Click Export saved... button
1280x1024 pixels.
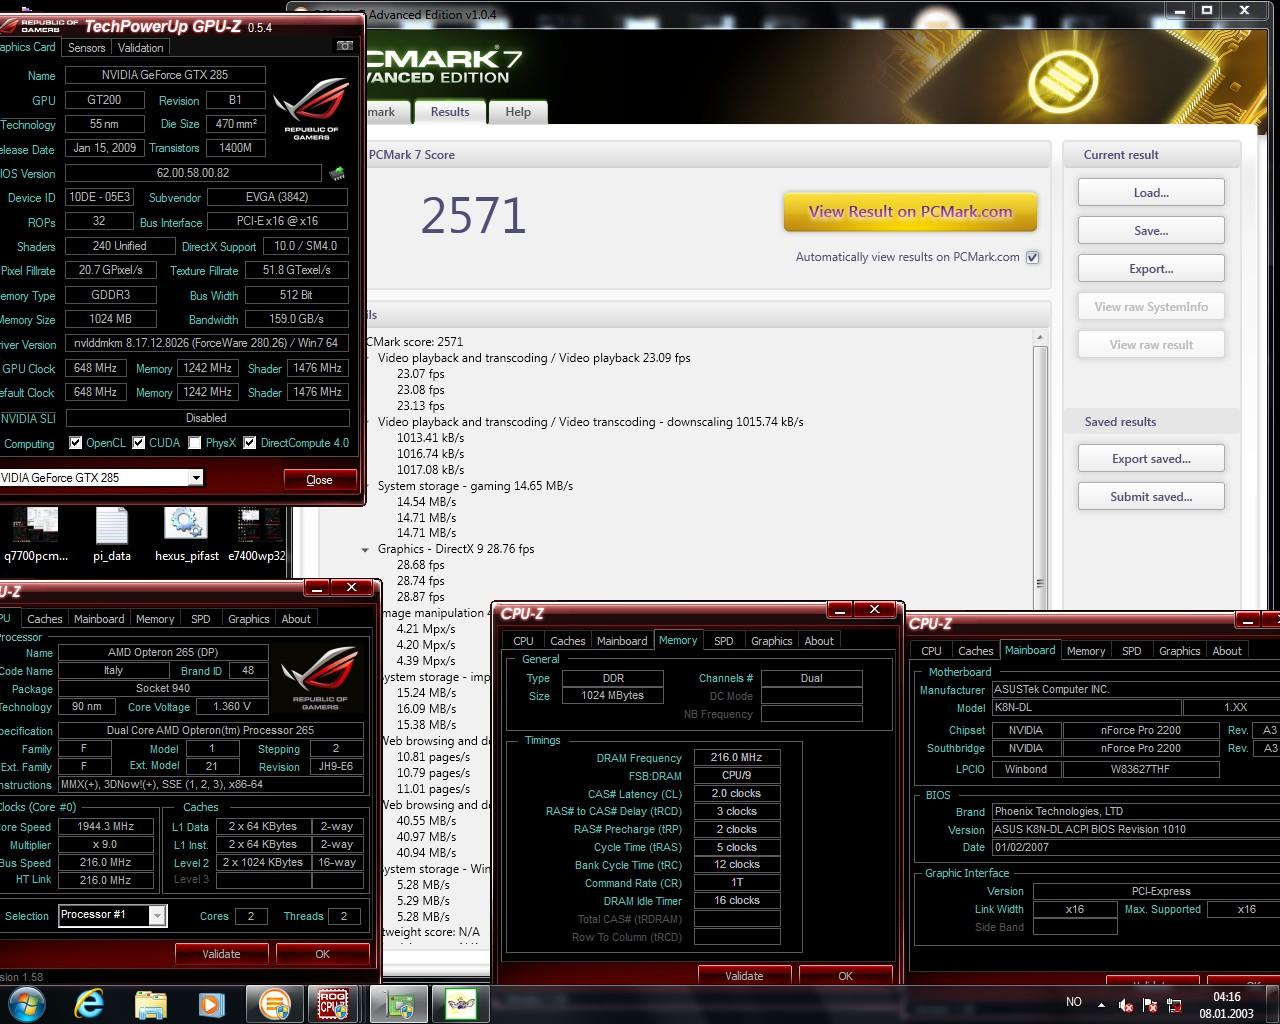pyautogui.click(x=1151, y=459)
